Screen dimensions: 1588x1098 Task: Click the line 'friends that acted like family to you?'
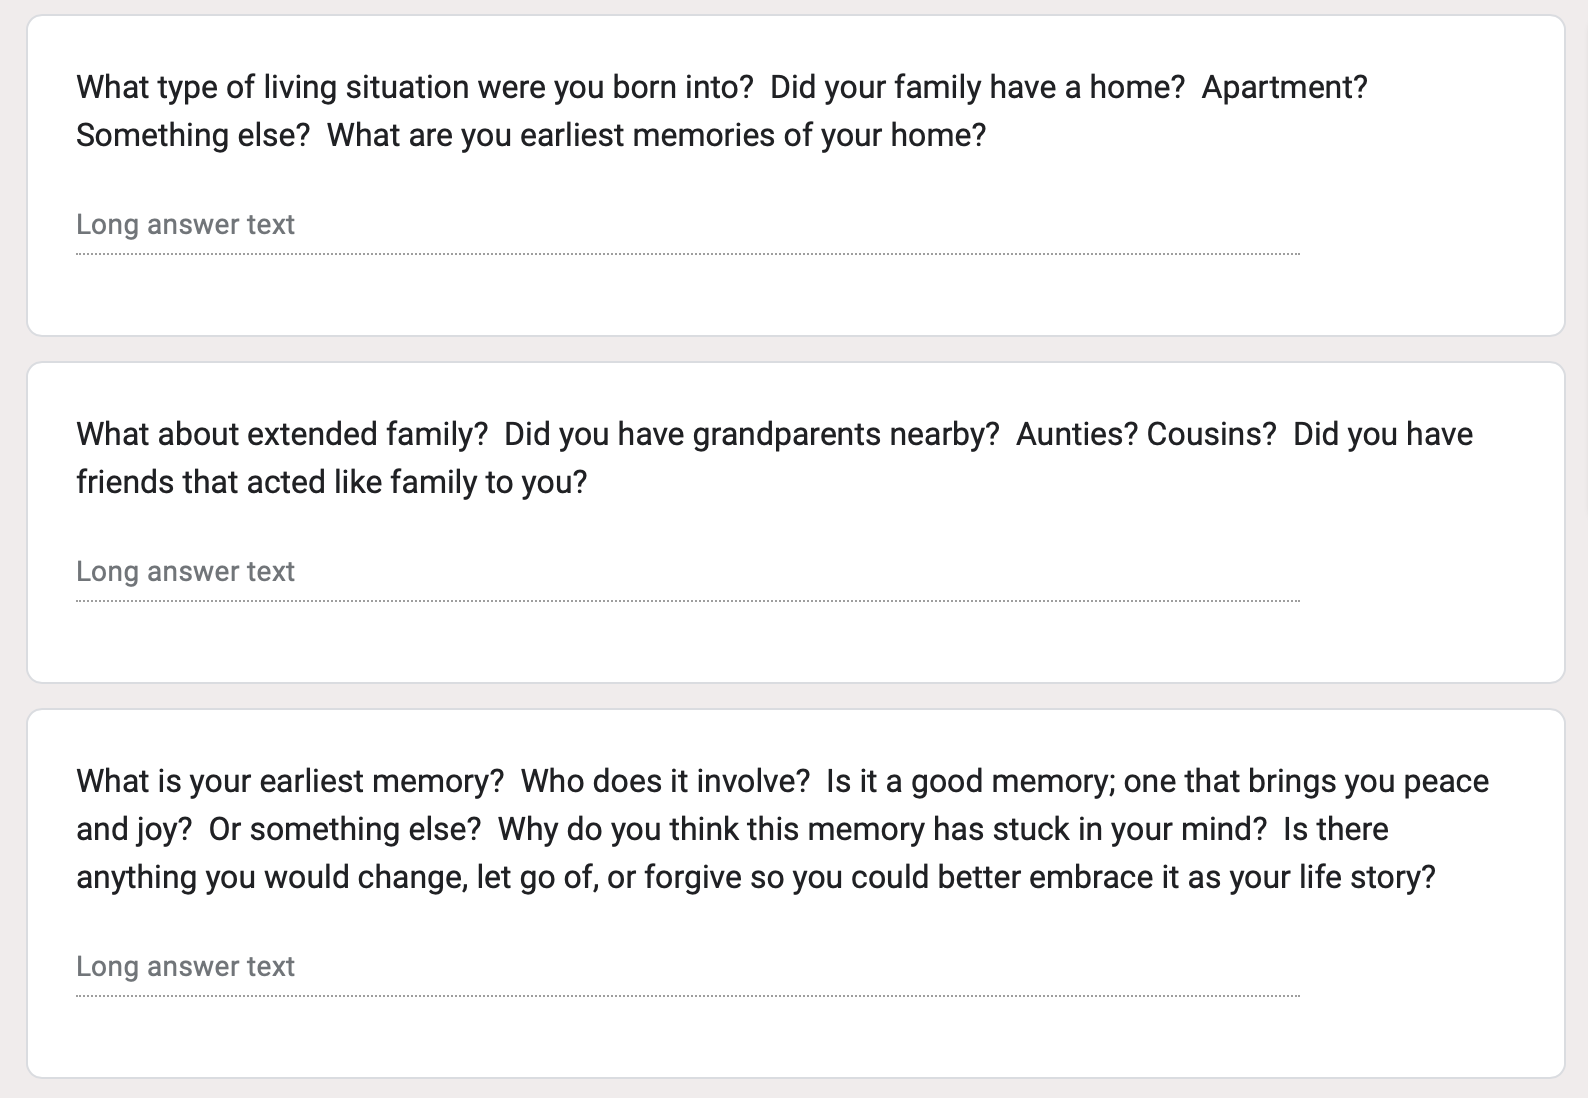coord(332,482)
